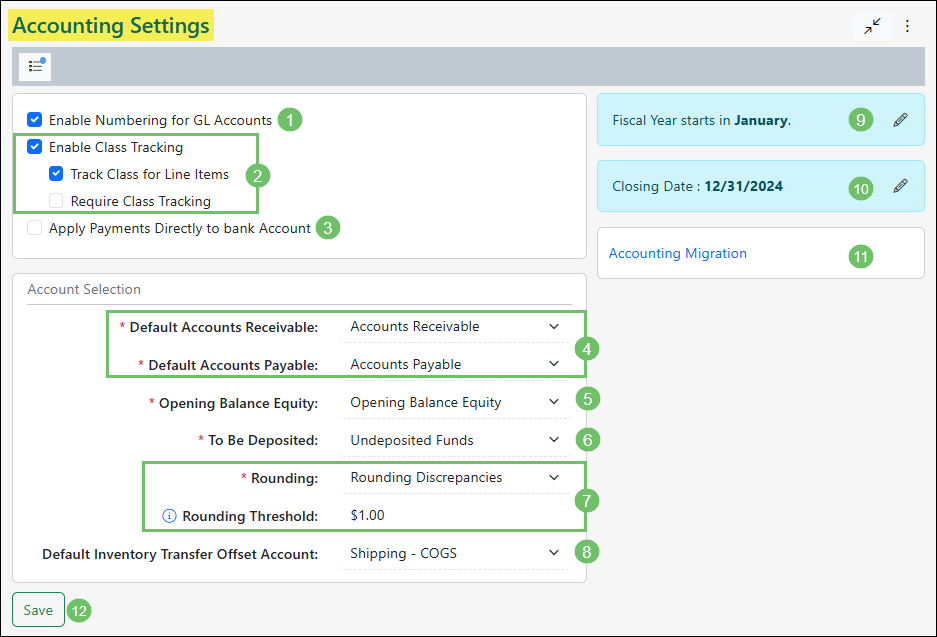The image size is (937, 637).
Task: Expand Opening Balance Equity dropdown
Action: point(455,403)
